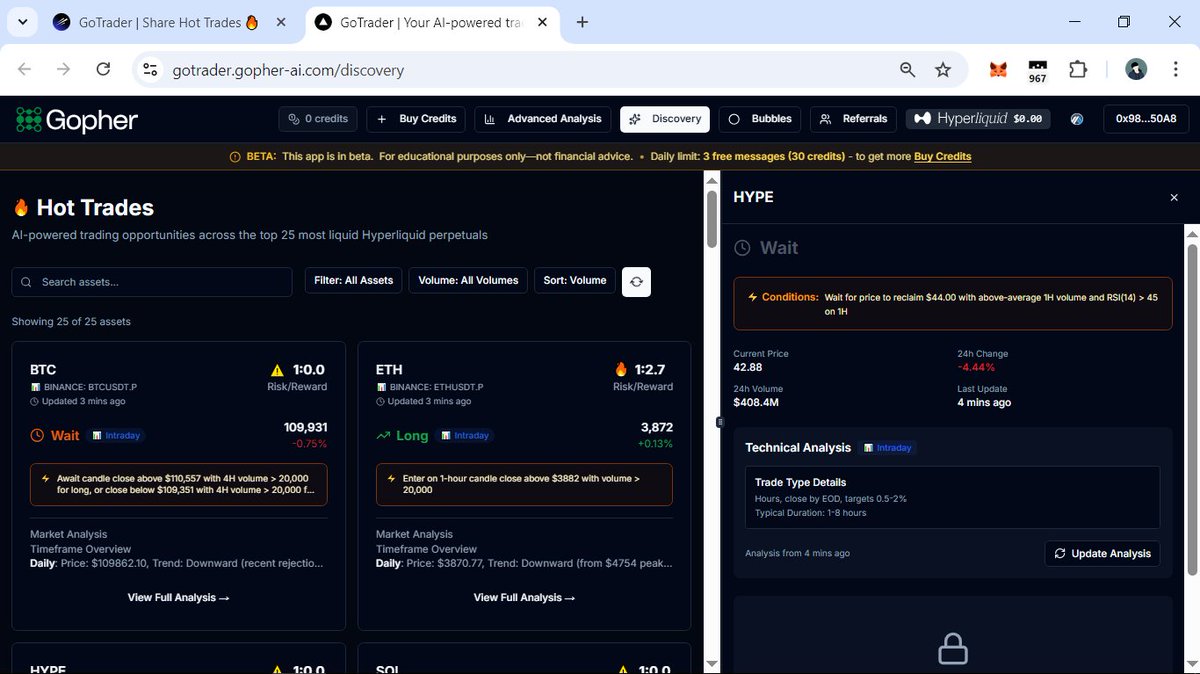
Task: Open the Bubbles view
Action: pos(760,118)
